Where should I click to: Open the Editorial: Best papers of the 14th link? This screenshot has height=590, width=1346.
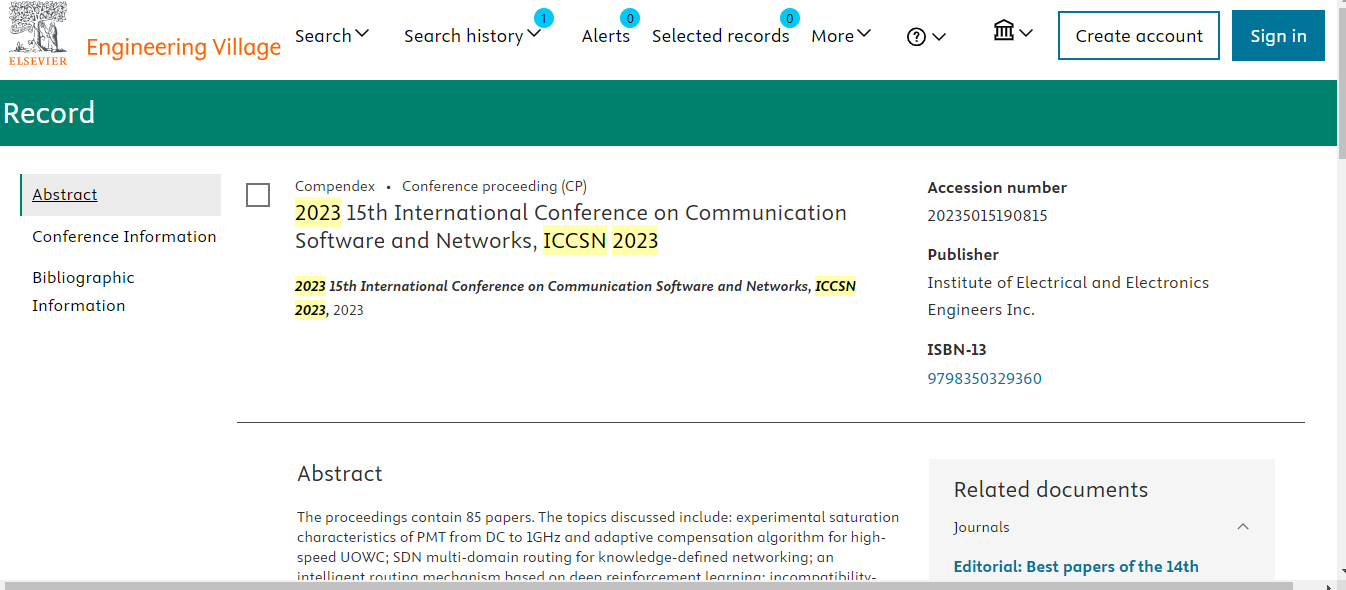pos(1076,566)
